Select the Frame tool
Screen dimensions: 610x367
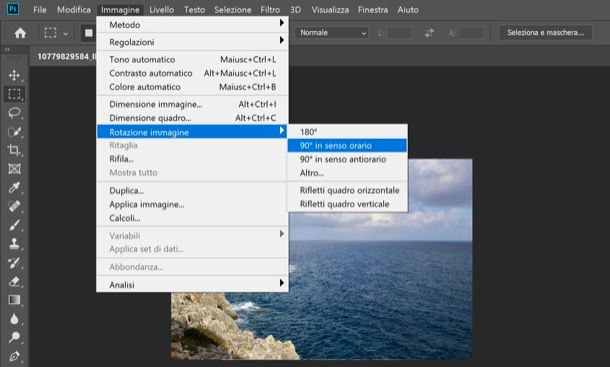point(14,169)
